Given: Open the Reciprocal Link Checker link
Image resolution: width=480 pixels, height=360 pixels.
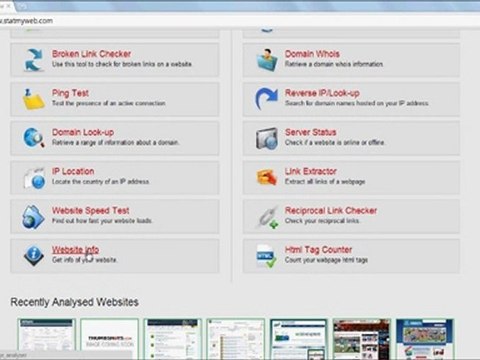Looking at the screenshot, I should [x=331, y=211].
